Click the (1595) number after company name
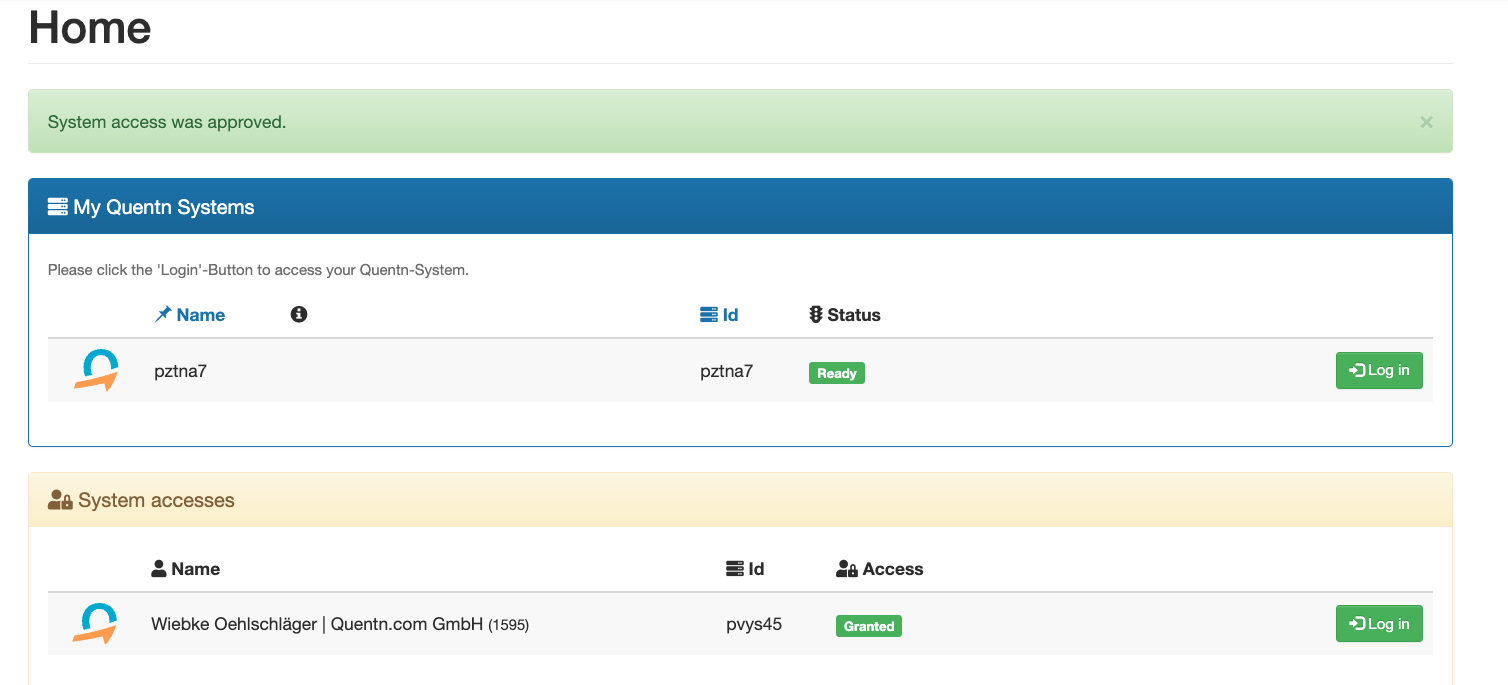Viewport: 1508px width, 685px height. 509,625
